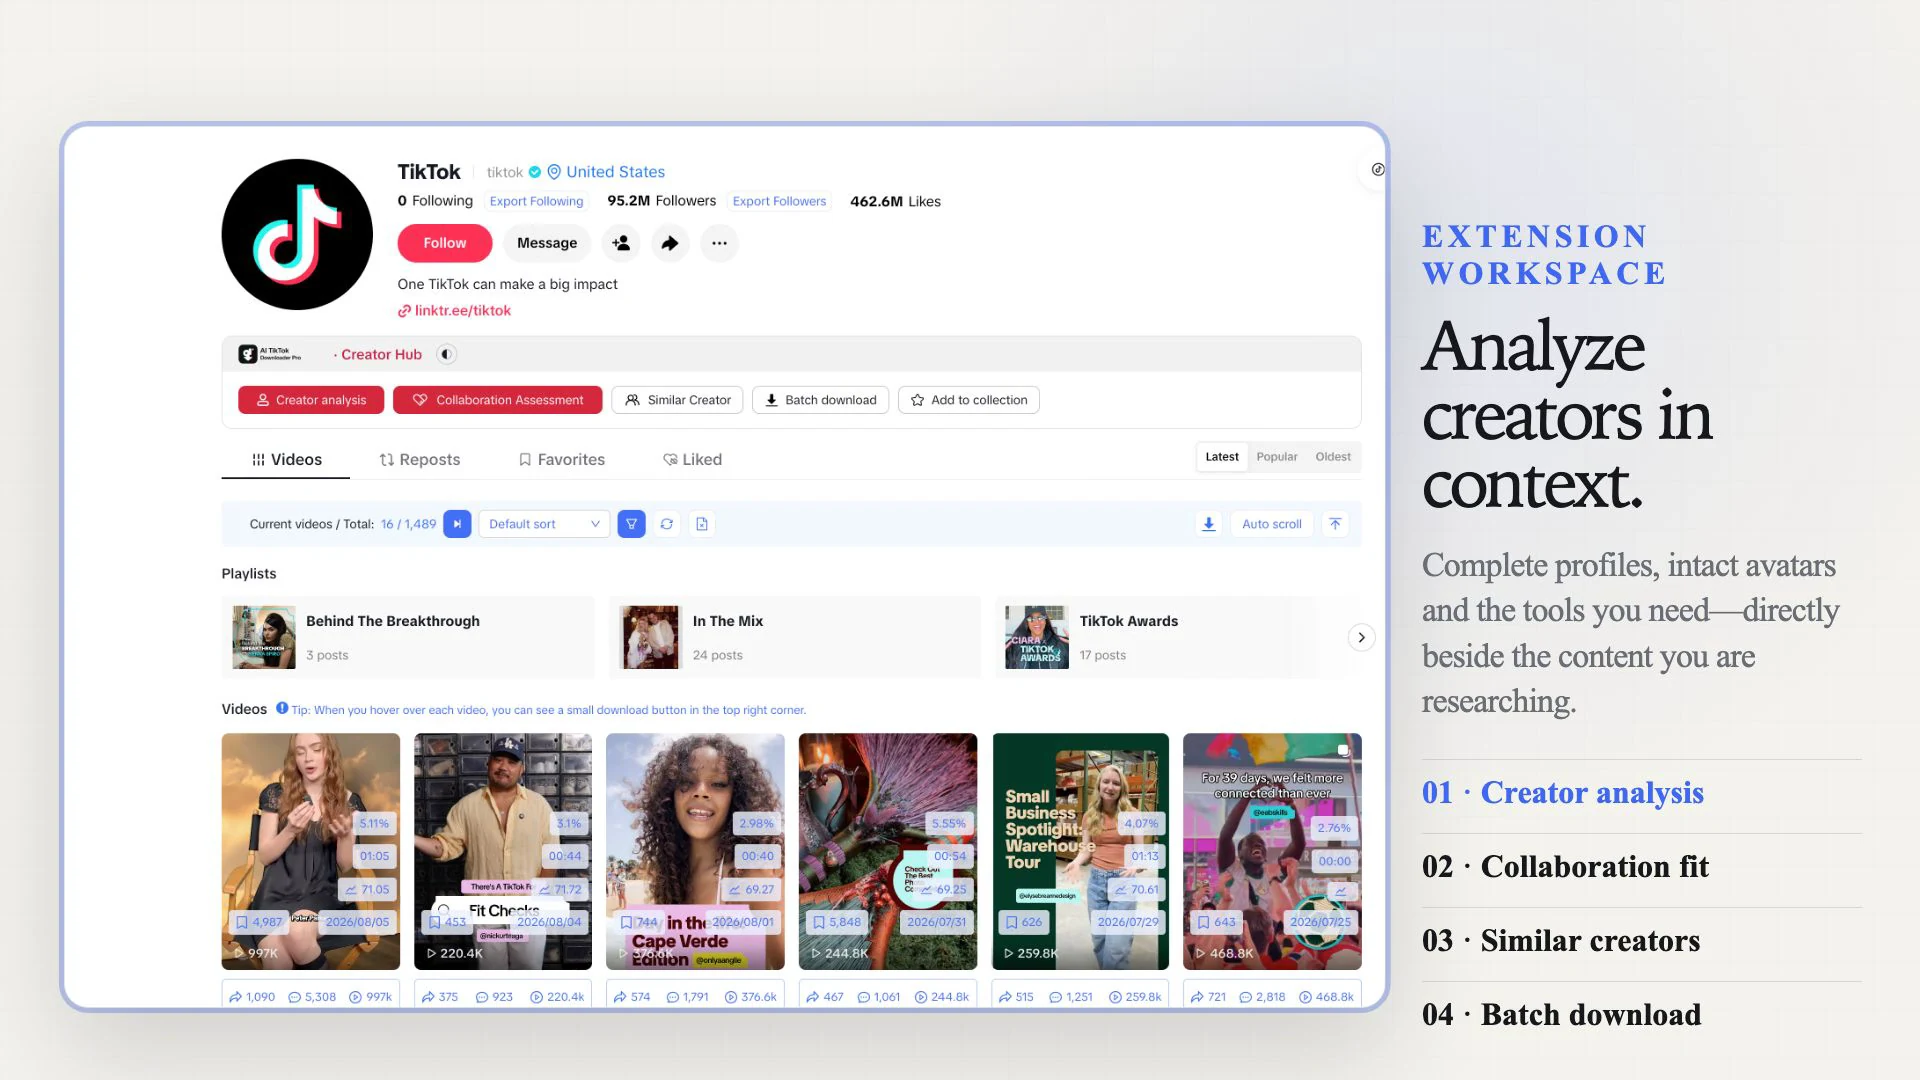Click the red Follow button

(x=445, y=243)
